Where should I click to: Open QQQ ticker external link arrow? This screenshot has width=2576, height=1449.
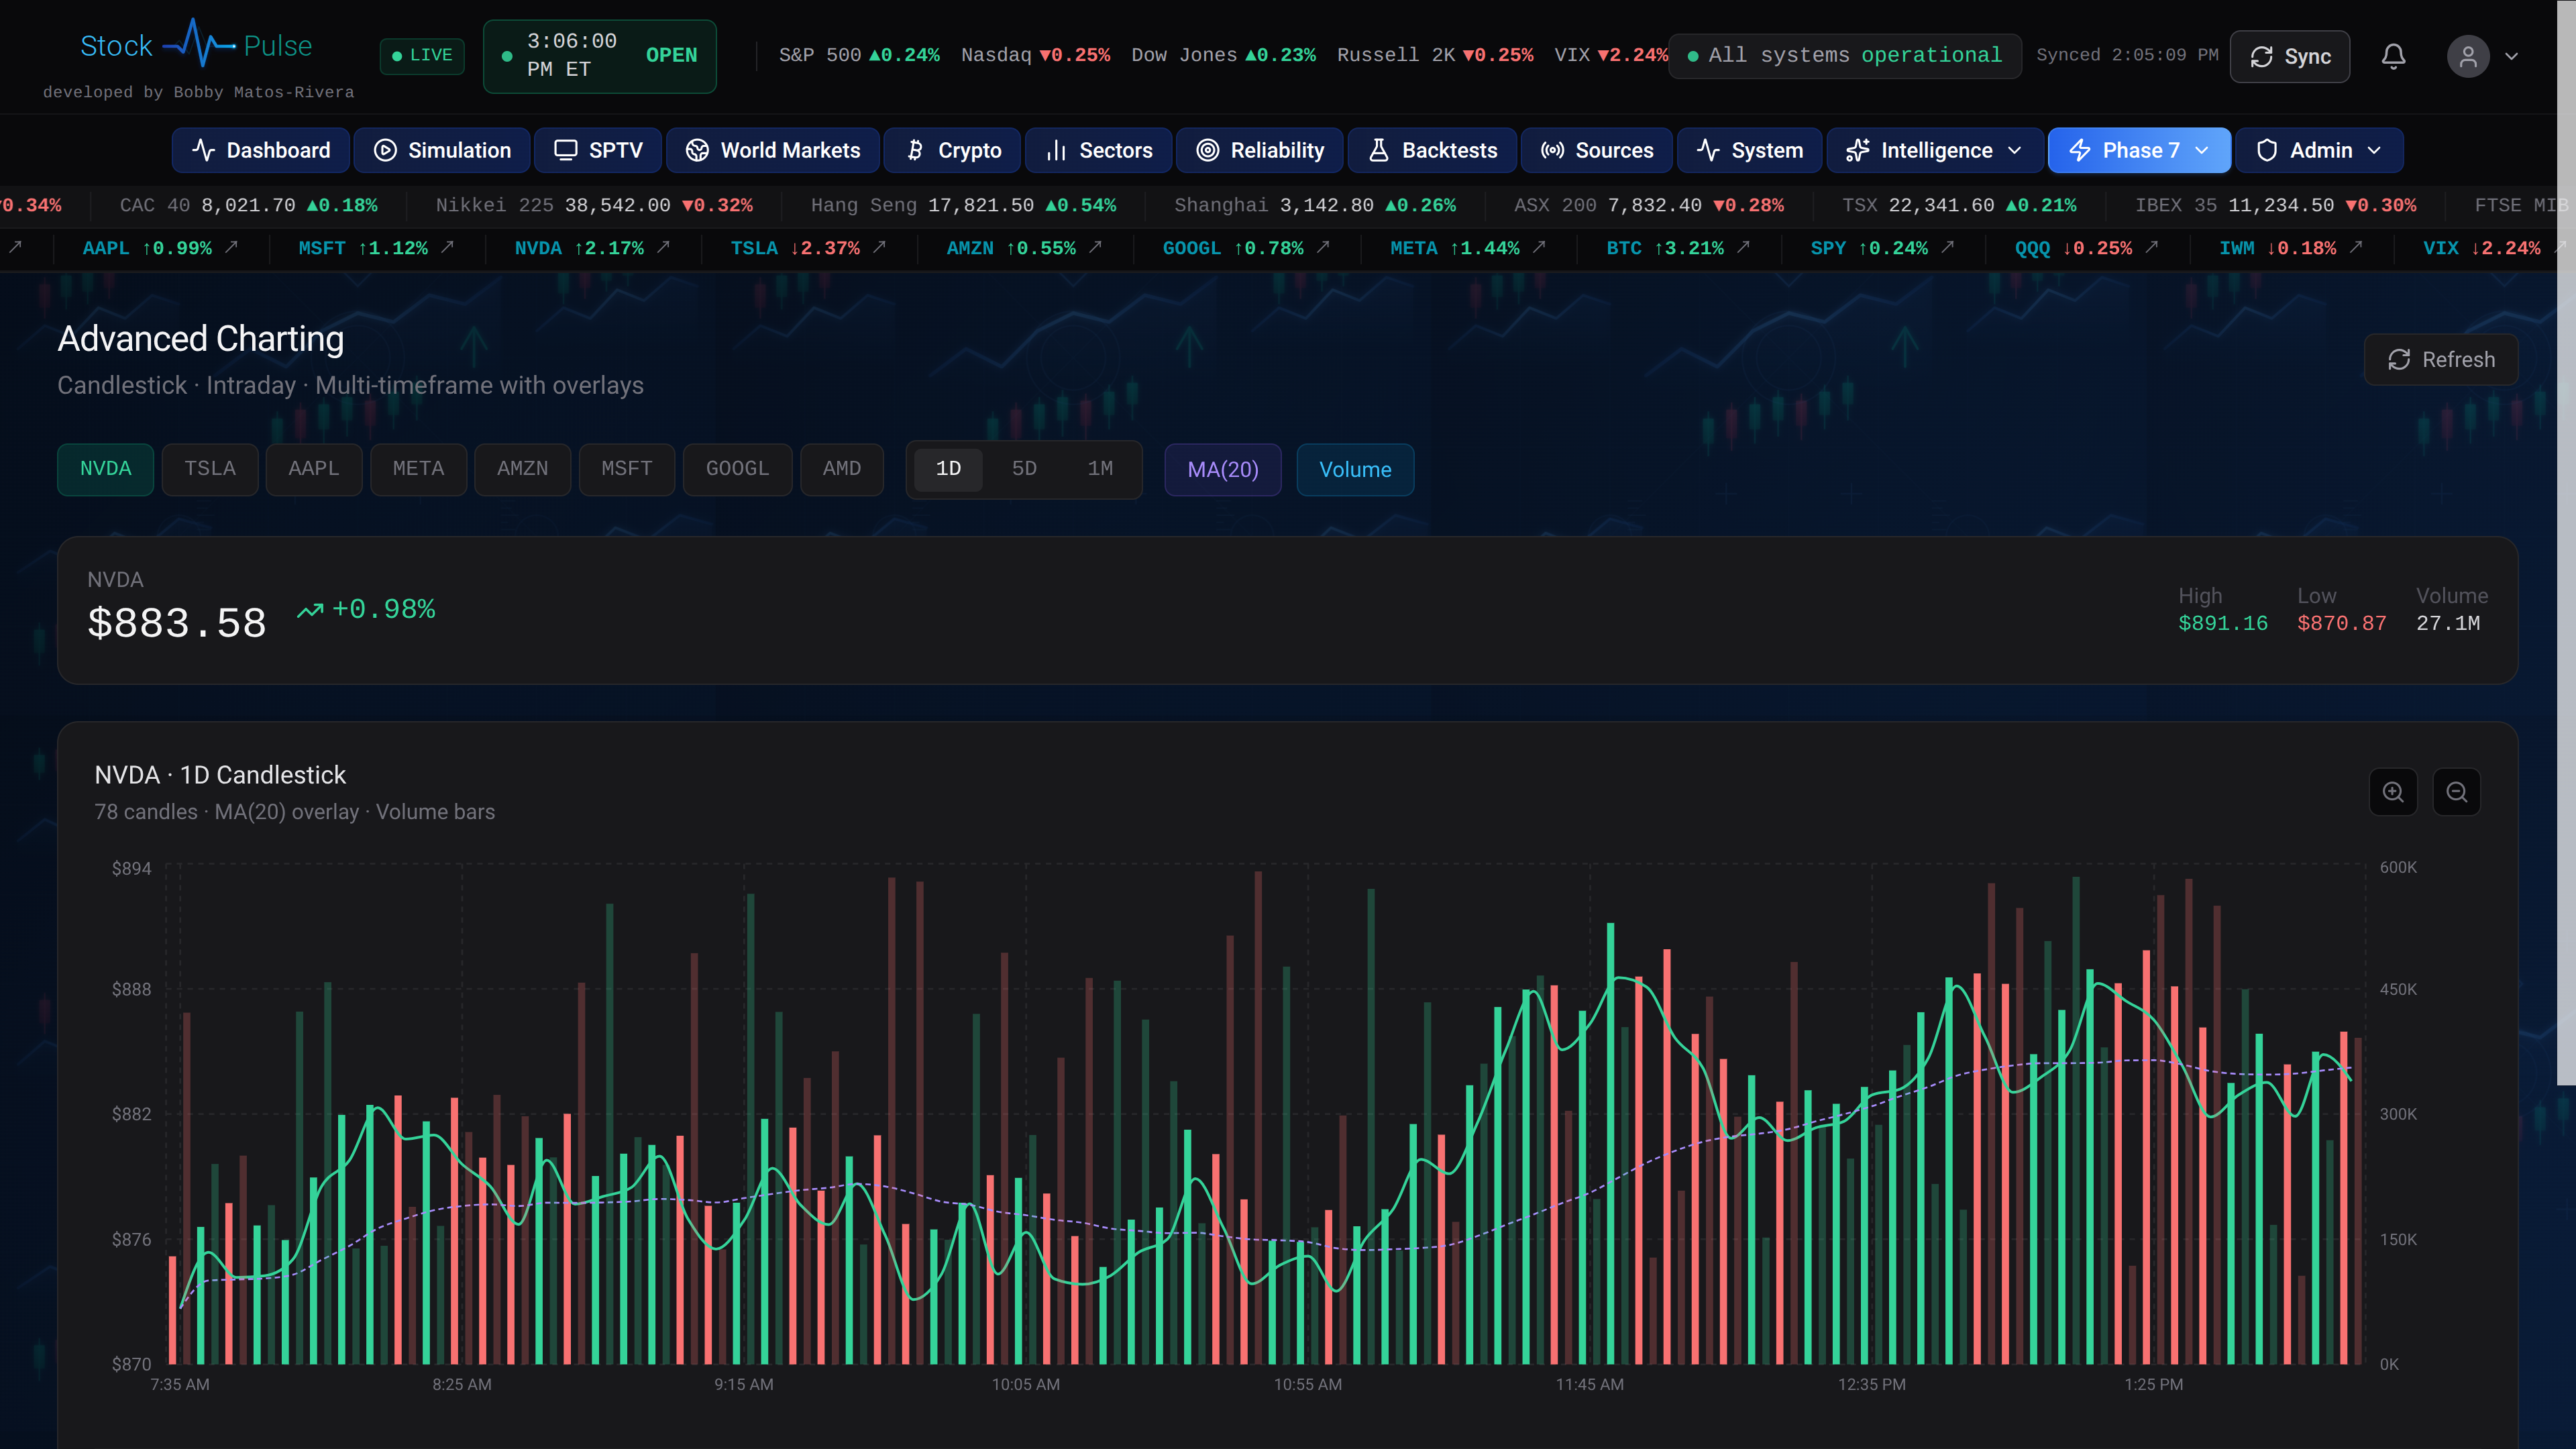[2151, 247]
